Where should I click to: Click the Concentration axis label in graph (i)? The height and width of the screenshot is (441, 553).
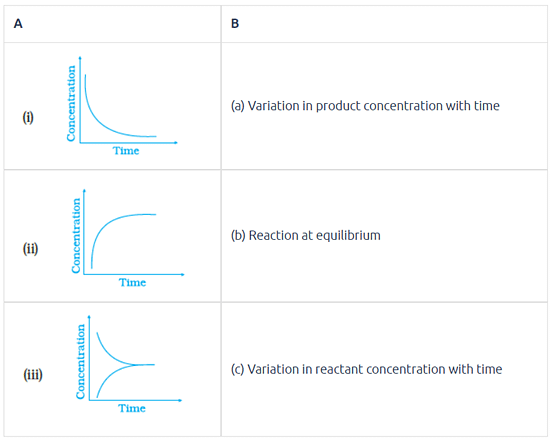coord(71,103)
